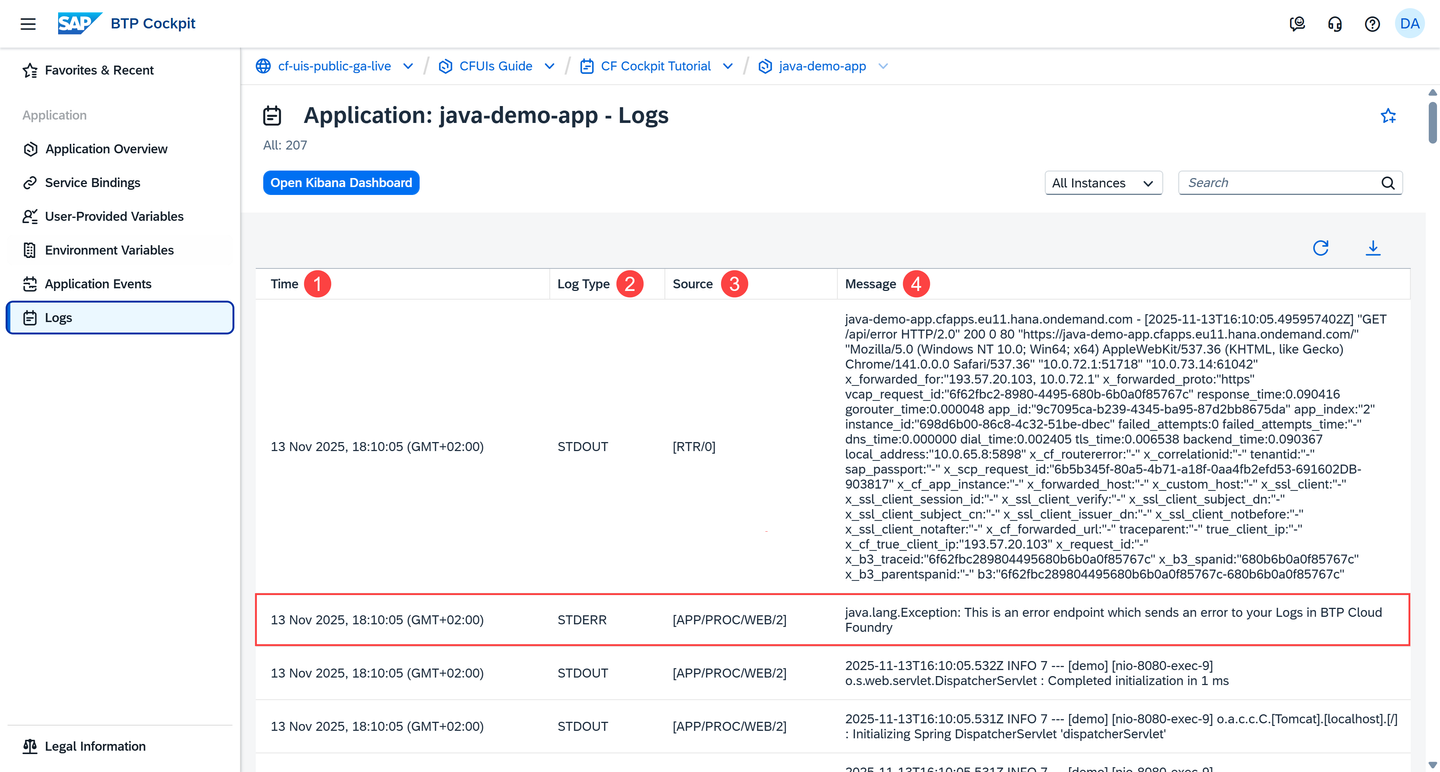Expand CFUIs Guide breadcrumb dropdown
Screen dimensions: 1440x772
point(549,66)
